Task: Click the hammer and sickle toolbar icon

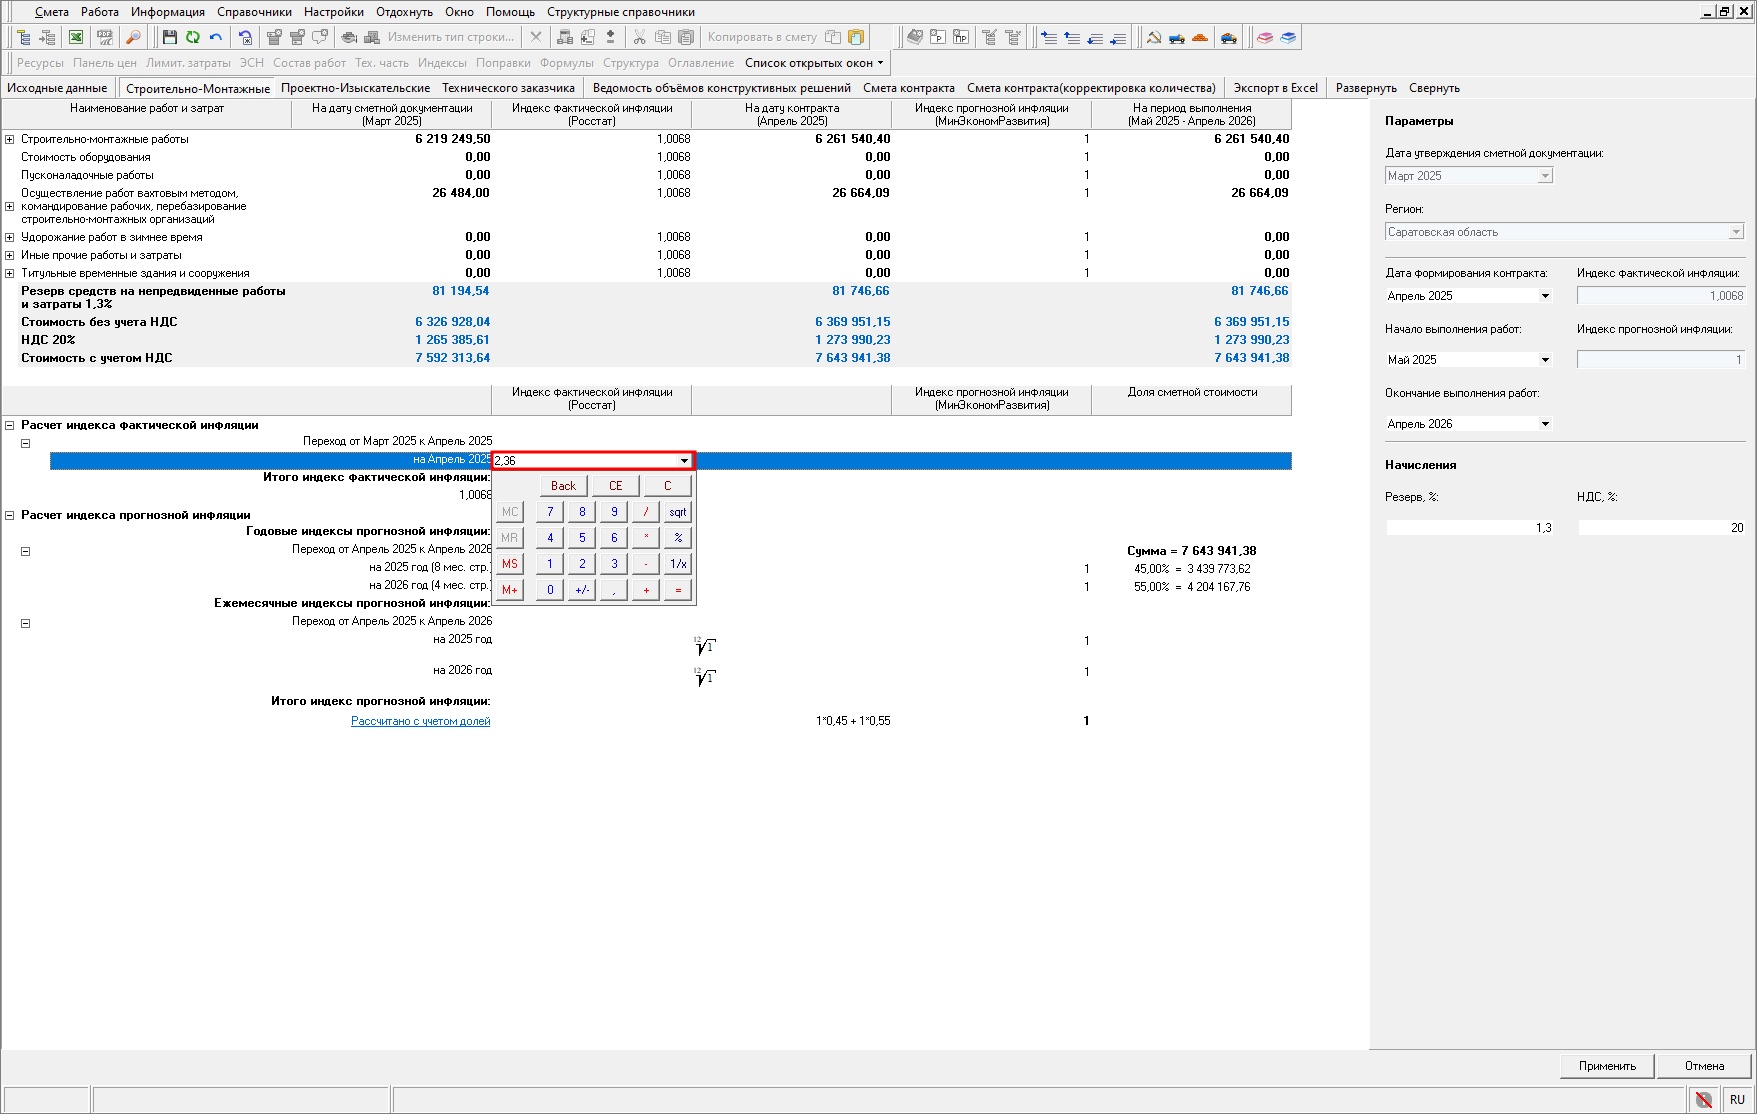Action: 1154,37
